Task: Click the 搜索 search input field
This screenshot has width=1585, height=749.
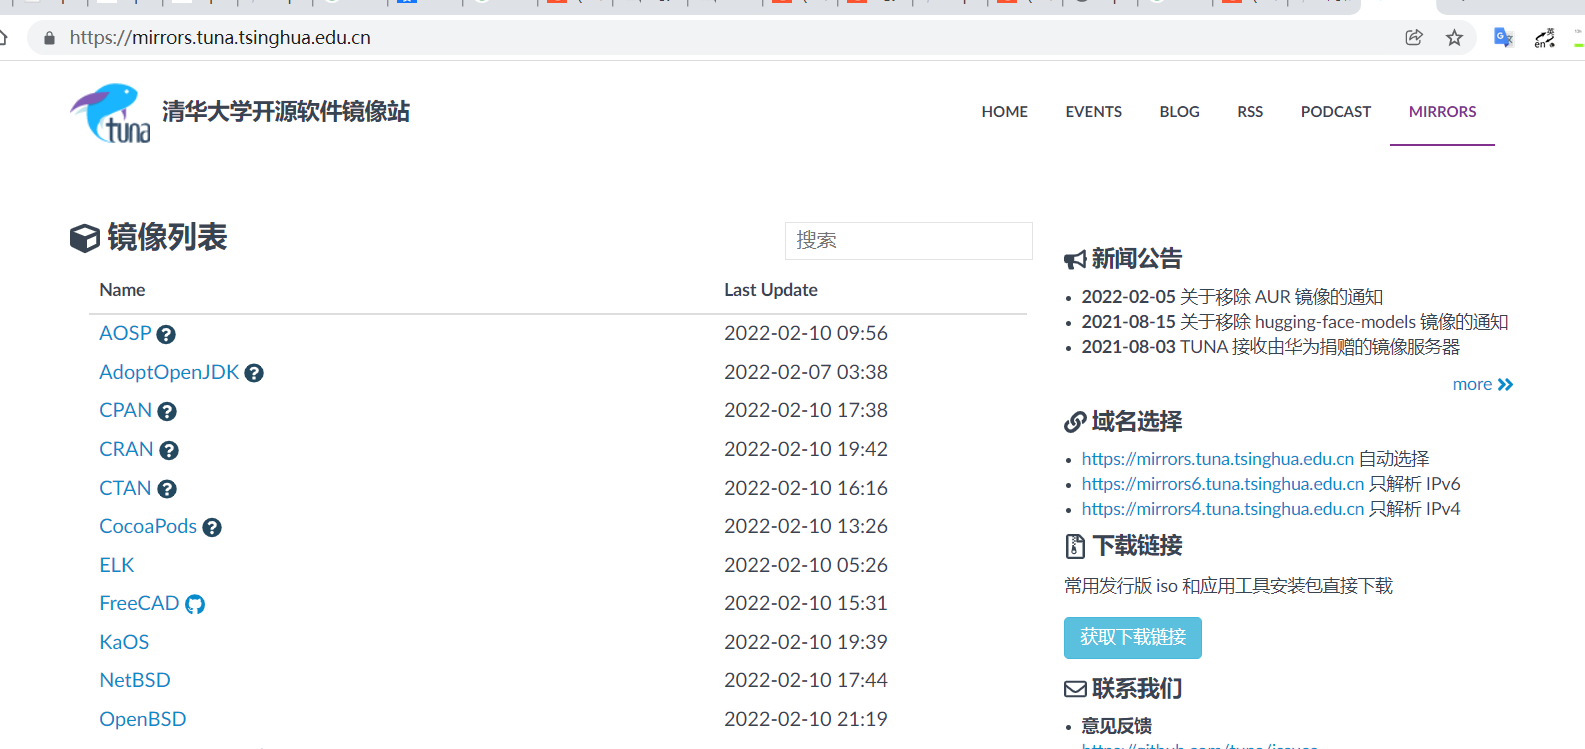Action: pos(908,241)
